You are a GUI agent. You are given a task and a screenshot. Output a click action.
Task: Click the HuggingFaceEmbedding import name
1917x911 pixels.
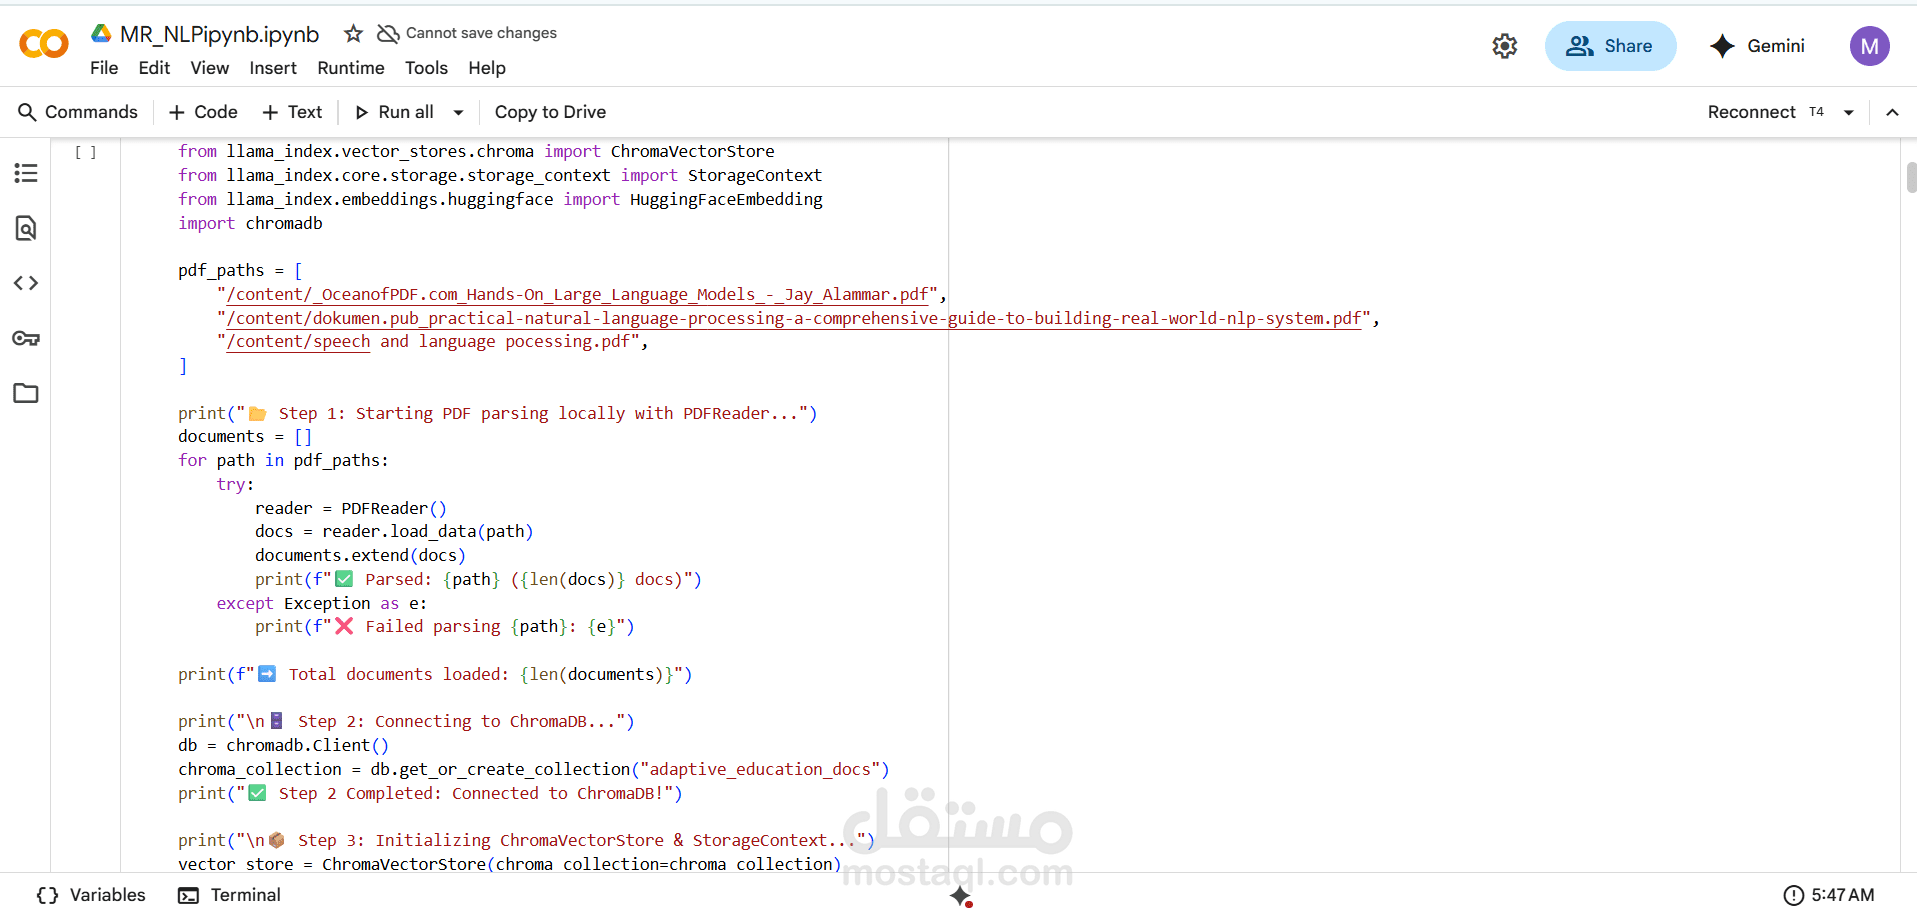click(x=726, y=199)
